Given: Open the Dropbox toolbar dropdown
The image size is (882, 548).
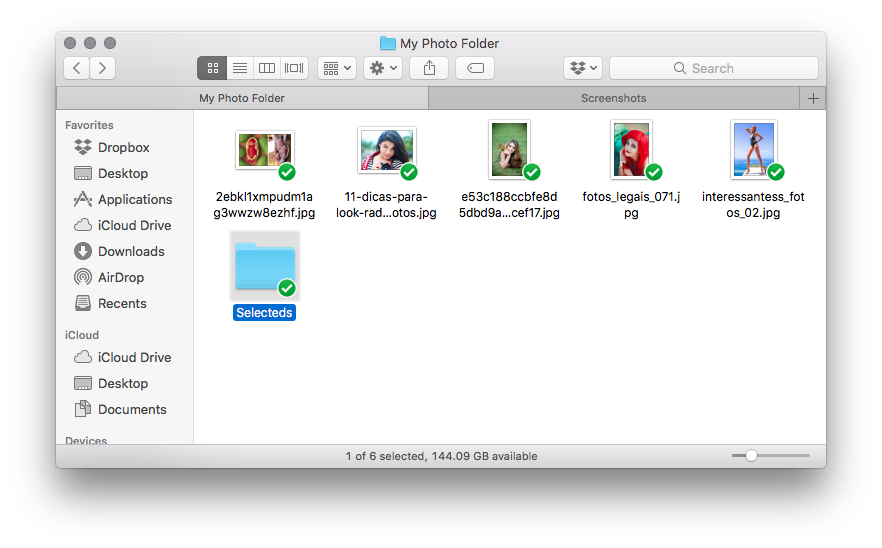Looking at the screenshot, I should point(583,68).
